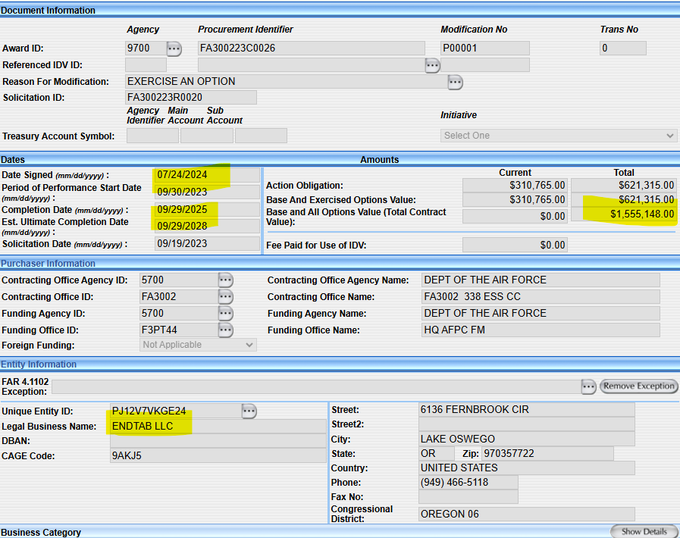Image resolution: width=680 pixels, height=538 pixels.
Task: Expand the Initiative 'Select One' dropdown
Action: tap(558, 136)
